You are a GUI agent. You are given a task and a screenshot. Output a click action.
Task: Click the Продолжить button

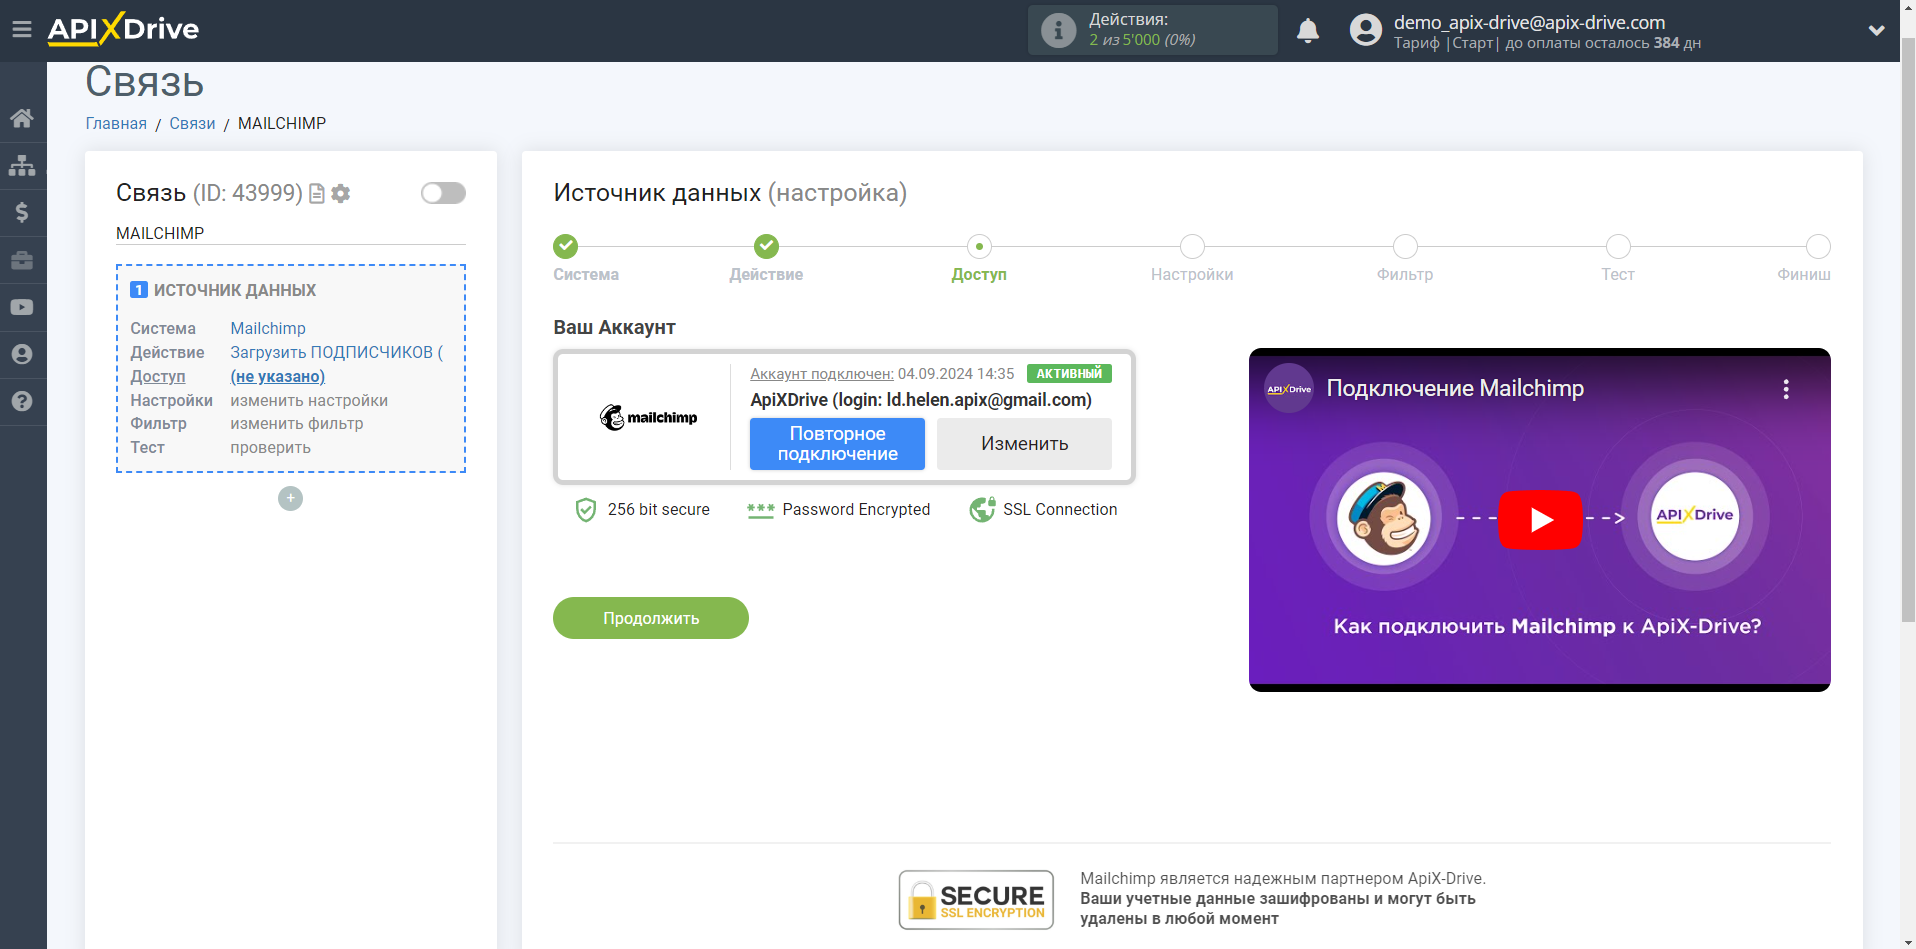tap(651, 618)
